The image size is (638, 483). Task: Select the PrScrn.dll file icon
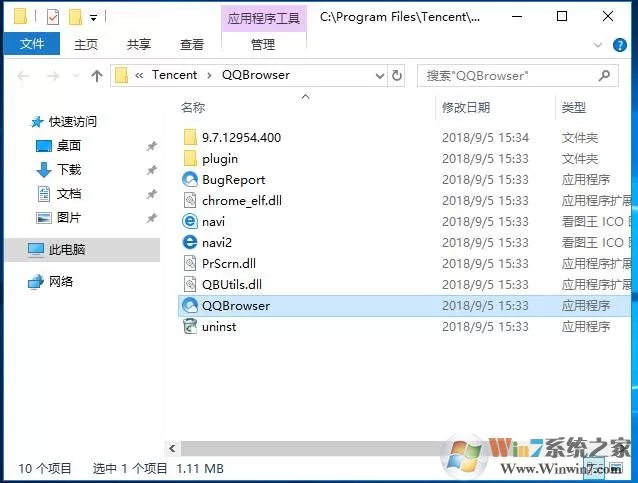190,264
